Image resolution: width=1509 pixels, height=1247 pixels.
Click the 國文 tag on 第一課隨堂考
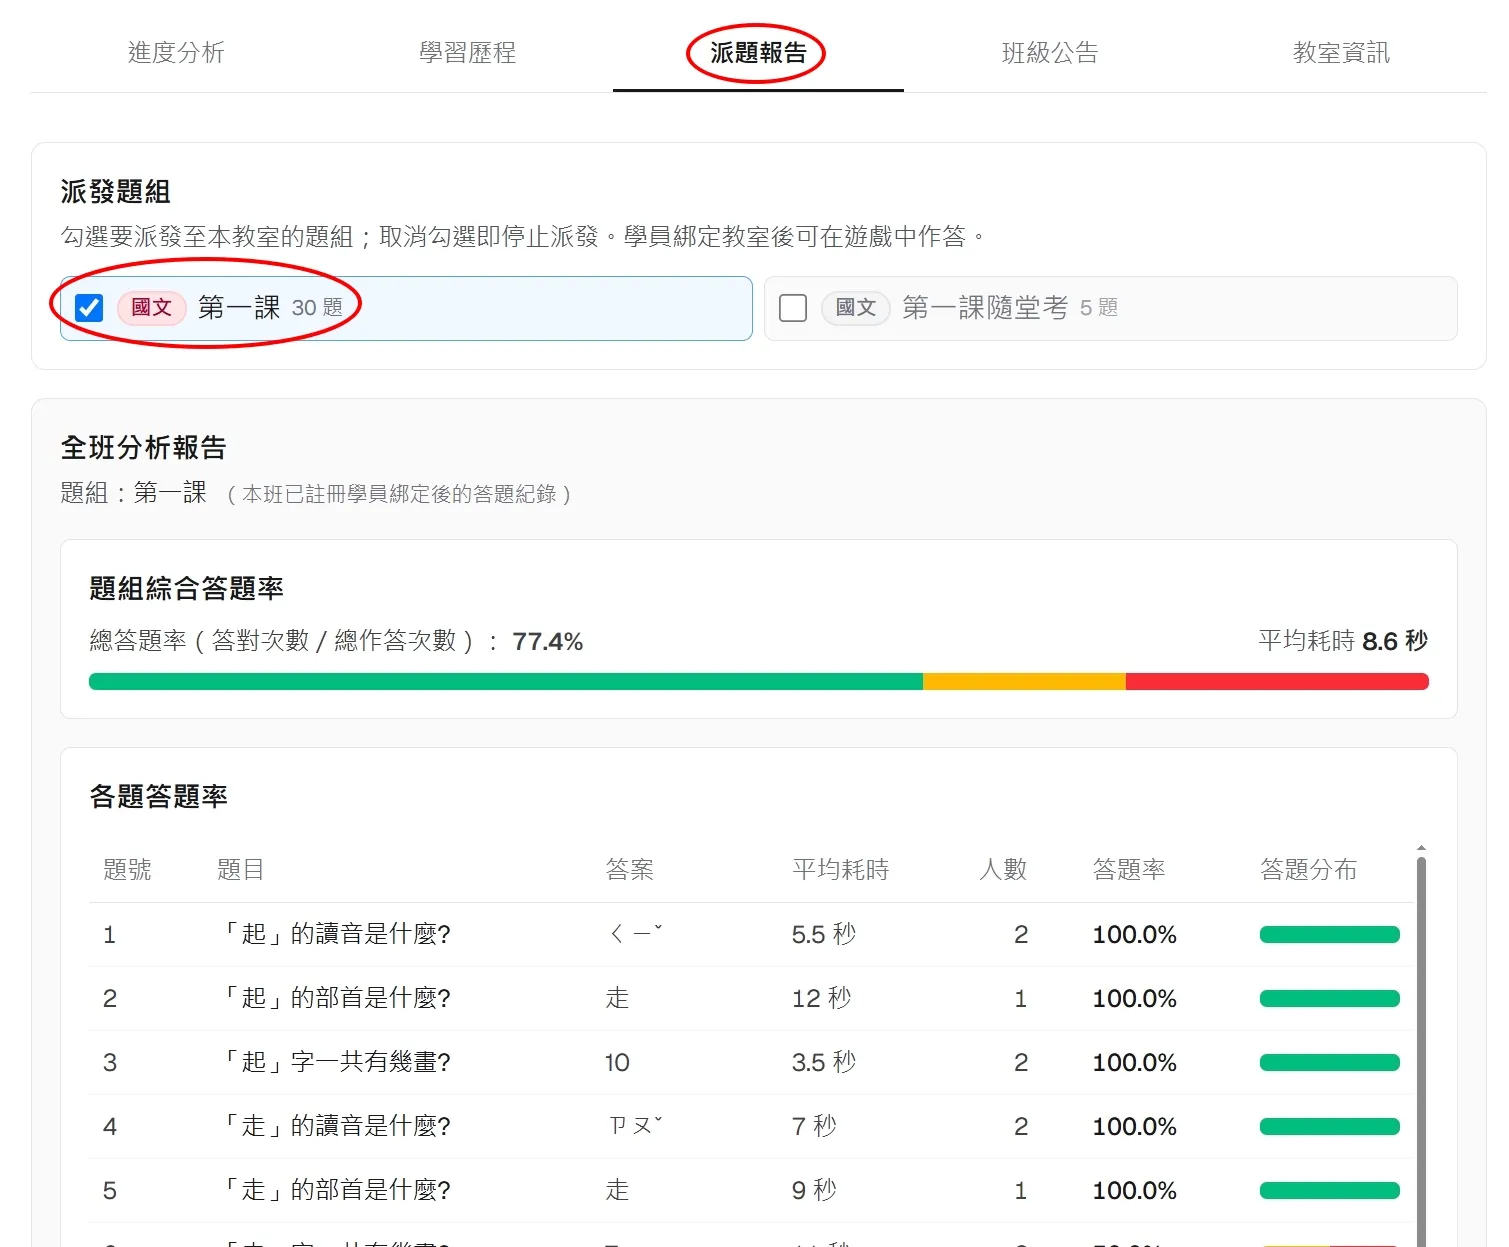point(856,307)
